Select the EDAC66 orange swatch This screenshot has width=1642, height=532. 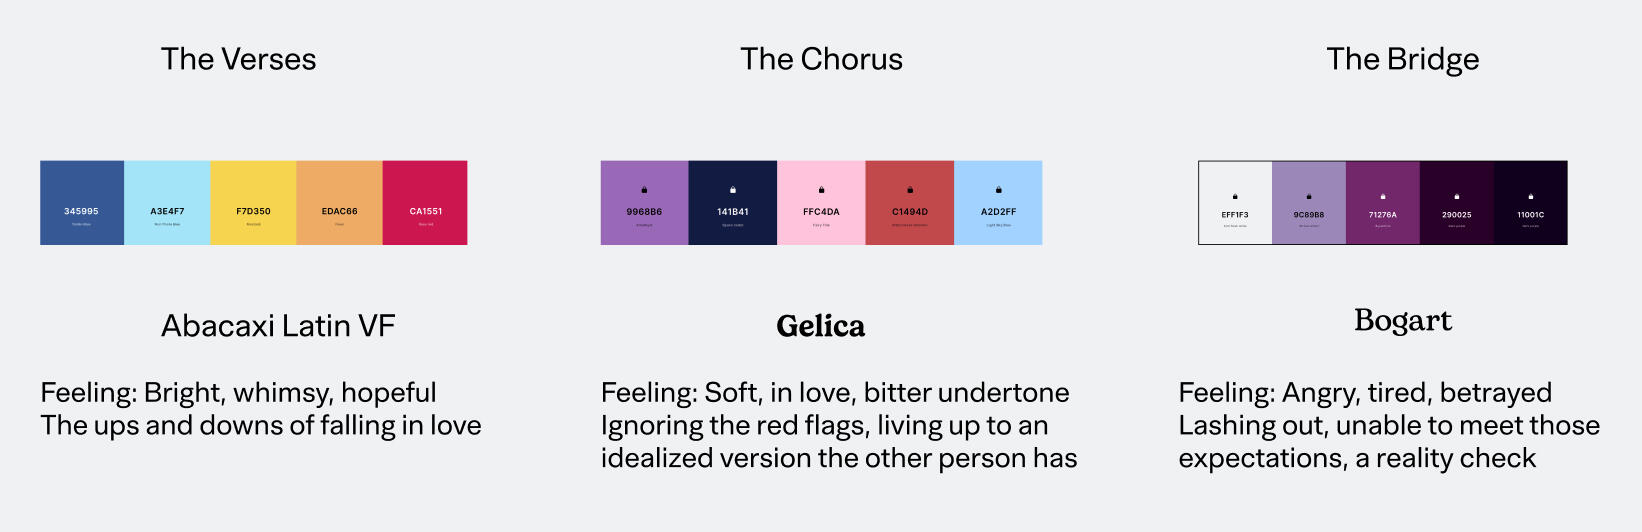(x=339, y=203)
